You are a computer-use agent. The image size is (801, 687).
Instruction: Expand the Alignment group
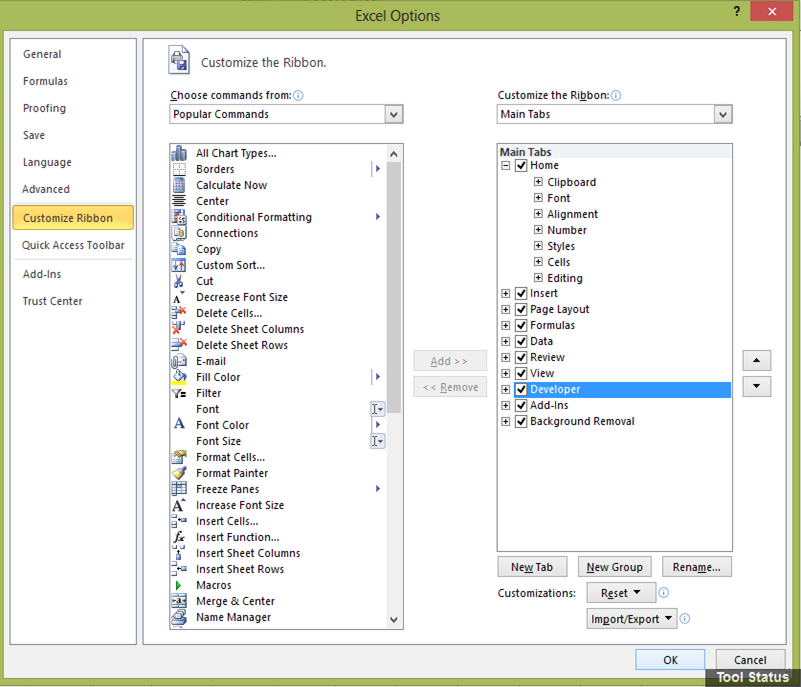point(538,214)
